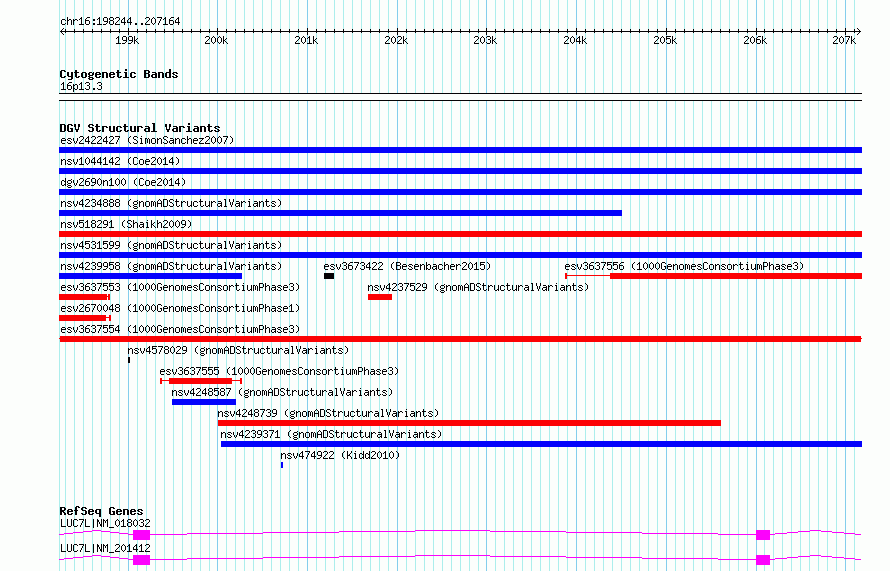Viewport: 890px width, 571px height.
Task: Click the 201k ruler tick label
Action: click(x=307, y=41)
